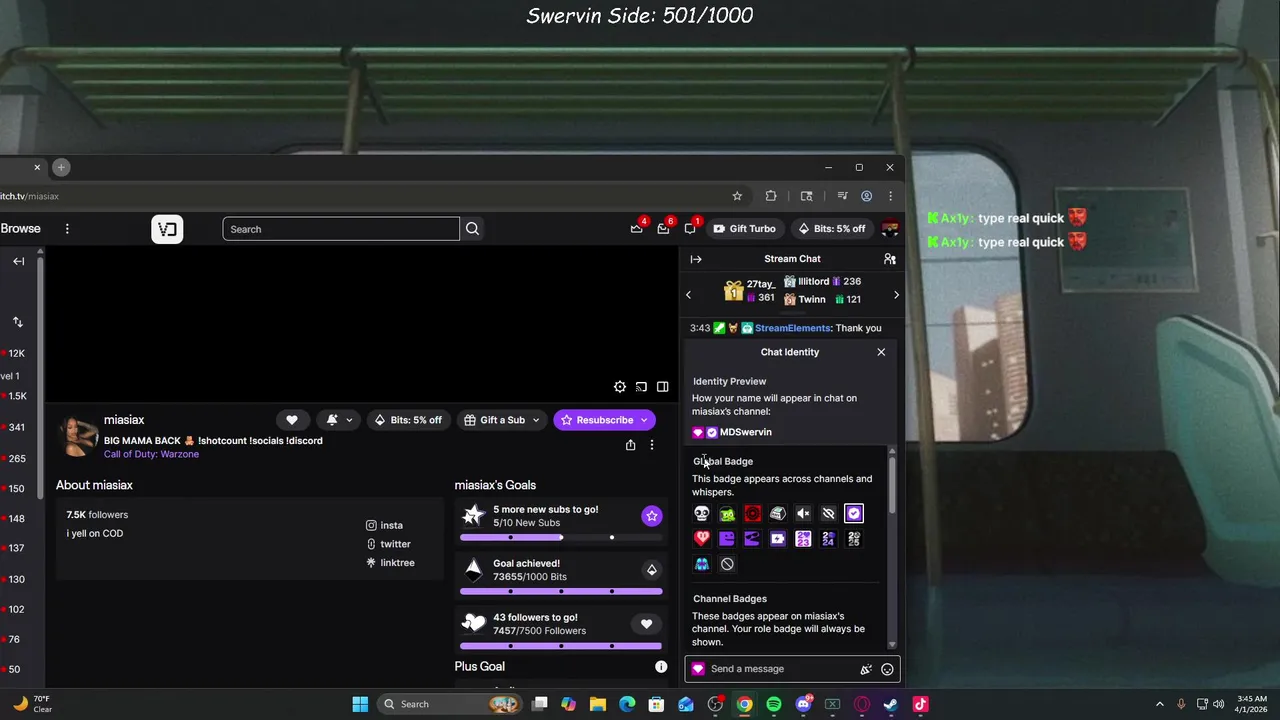Click the sidebar sort arrows icon
Image resolution: width=1280 pixels, height=720 pixels.
tap(18, 322)
